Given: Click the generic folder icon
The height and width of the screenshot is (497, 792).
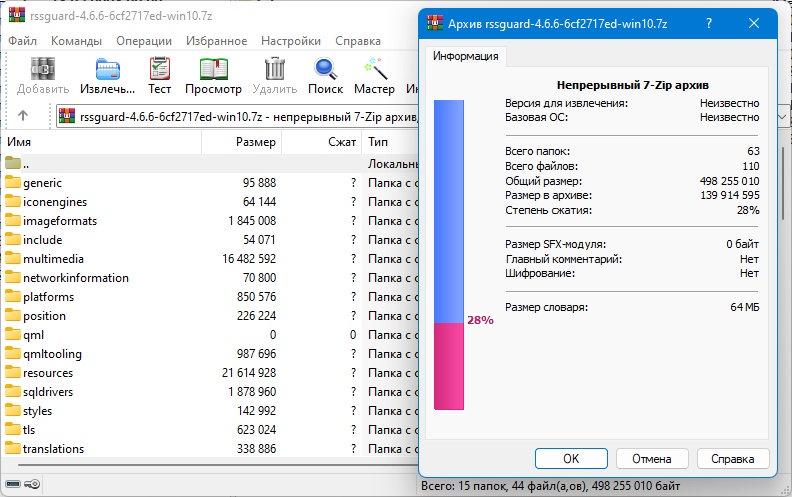Looking at the screenshot, I should [13, 182].
